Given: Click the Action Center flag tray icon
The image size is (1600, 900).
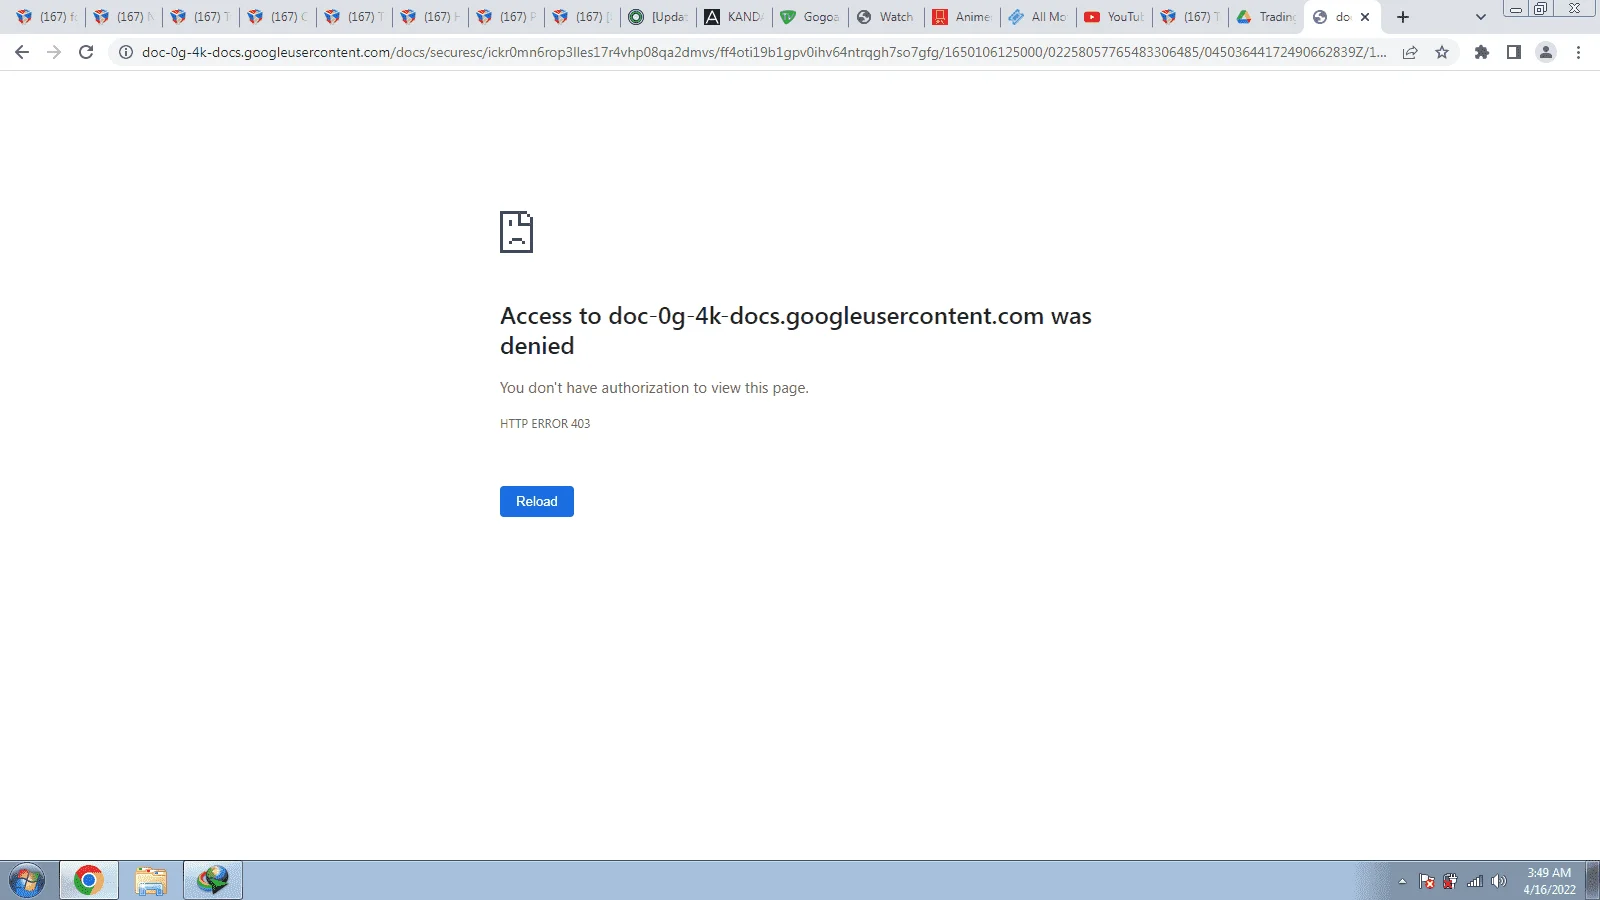Looking at the screenshot, I should pyautogui.click(x=1427, y=882).
